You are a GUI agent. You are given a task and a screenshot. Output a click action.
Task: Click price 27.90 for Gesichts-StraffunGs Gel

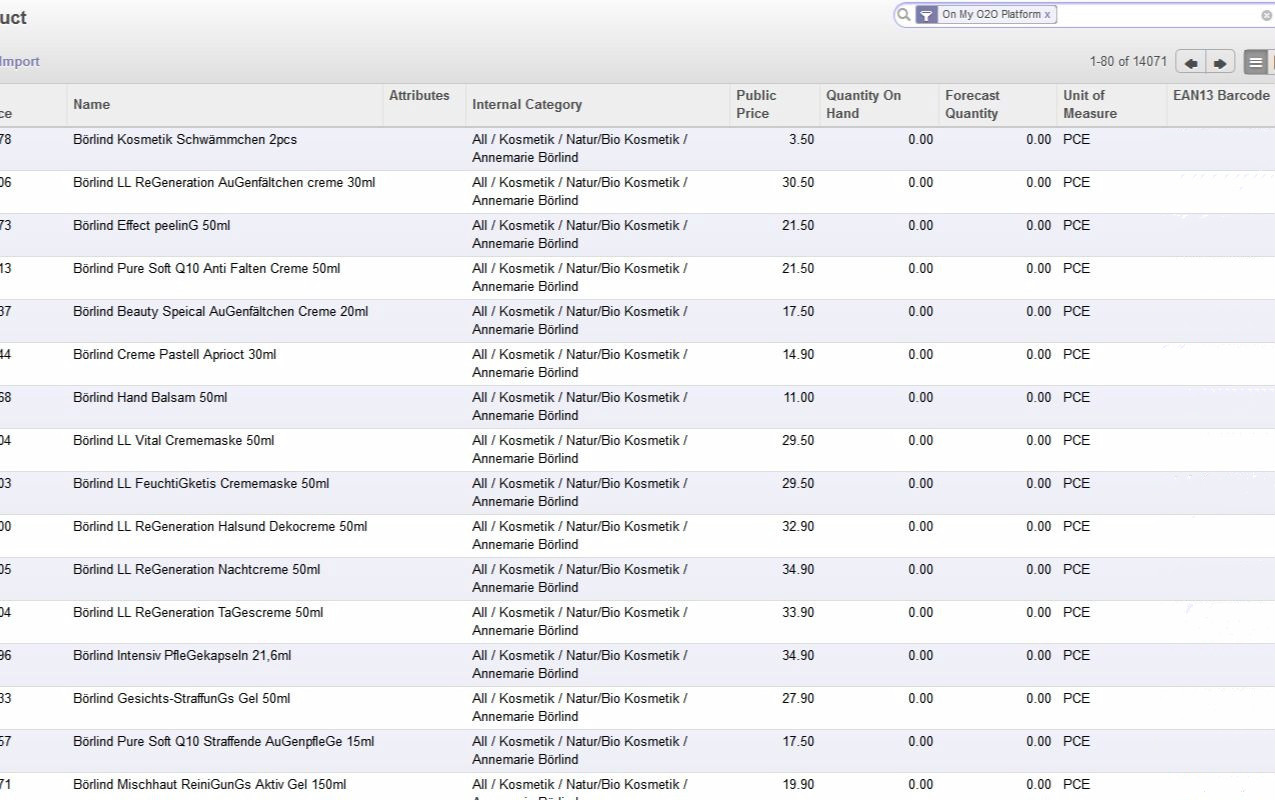click(x=798, y=699)
